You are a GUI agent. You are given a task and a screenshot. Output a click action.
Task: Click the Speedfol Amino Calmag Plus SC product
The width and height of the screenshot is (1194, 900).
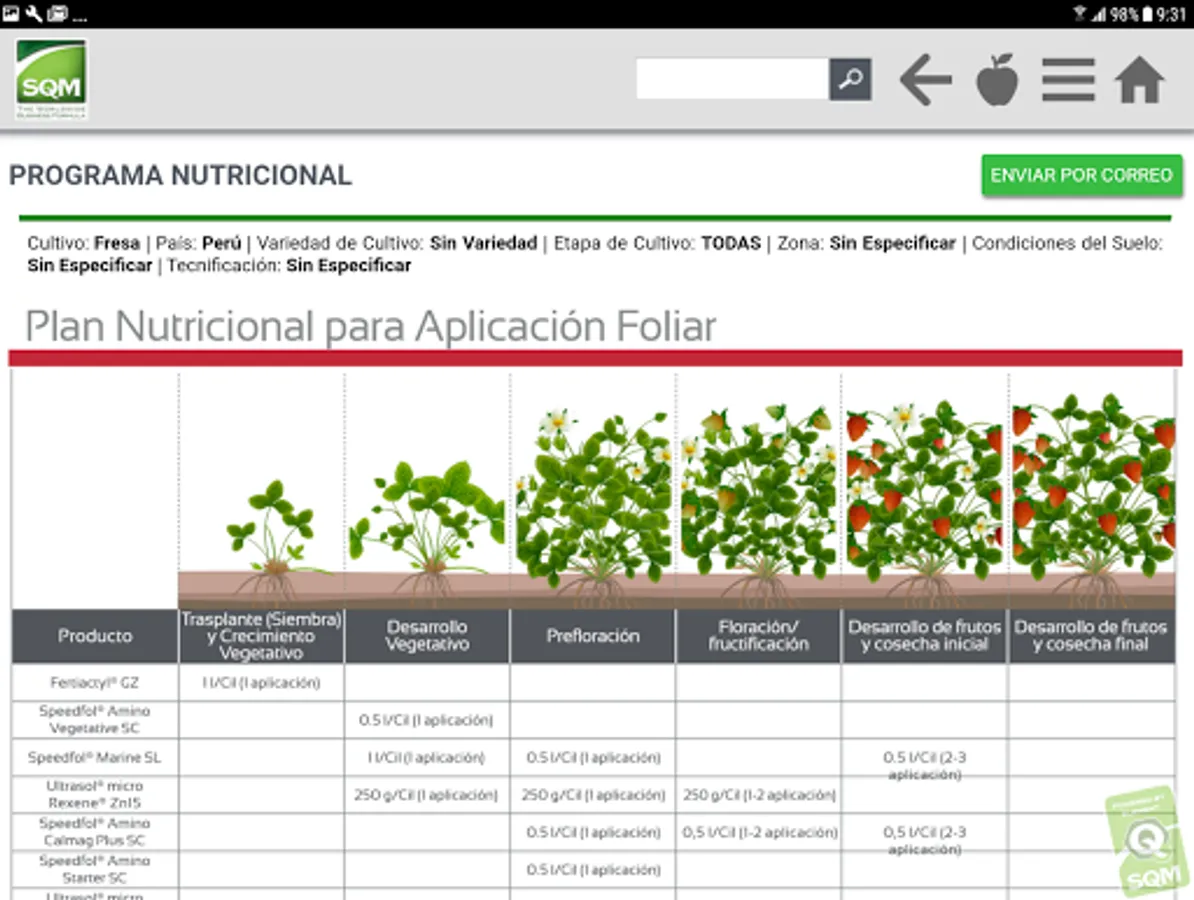click(94, 831)
